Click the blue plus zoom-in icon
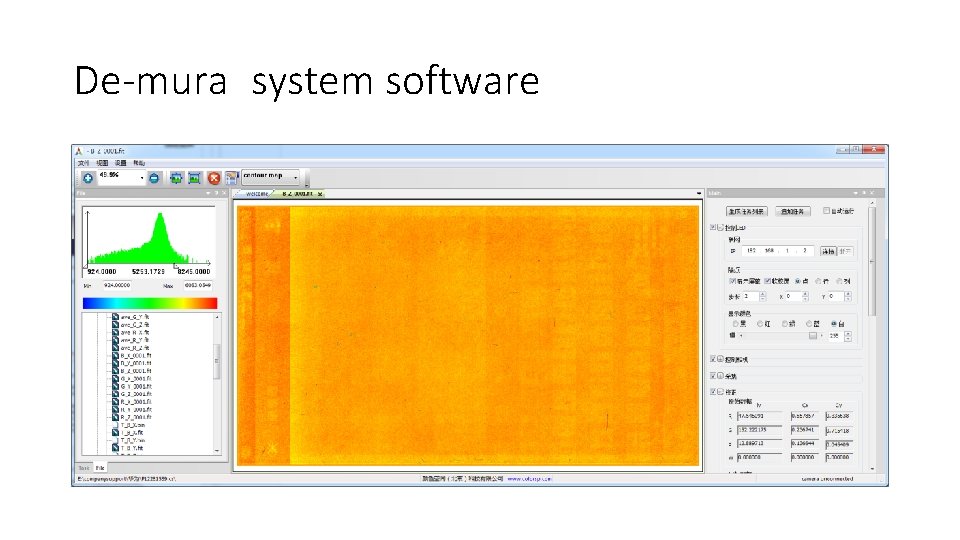960x540 pixels. [x=88, y=178]
